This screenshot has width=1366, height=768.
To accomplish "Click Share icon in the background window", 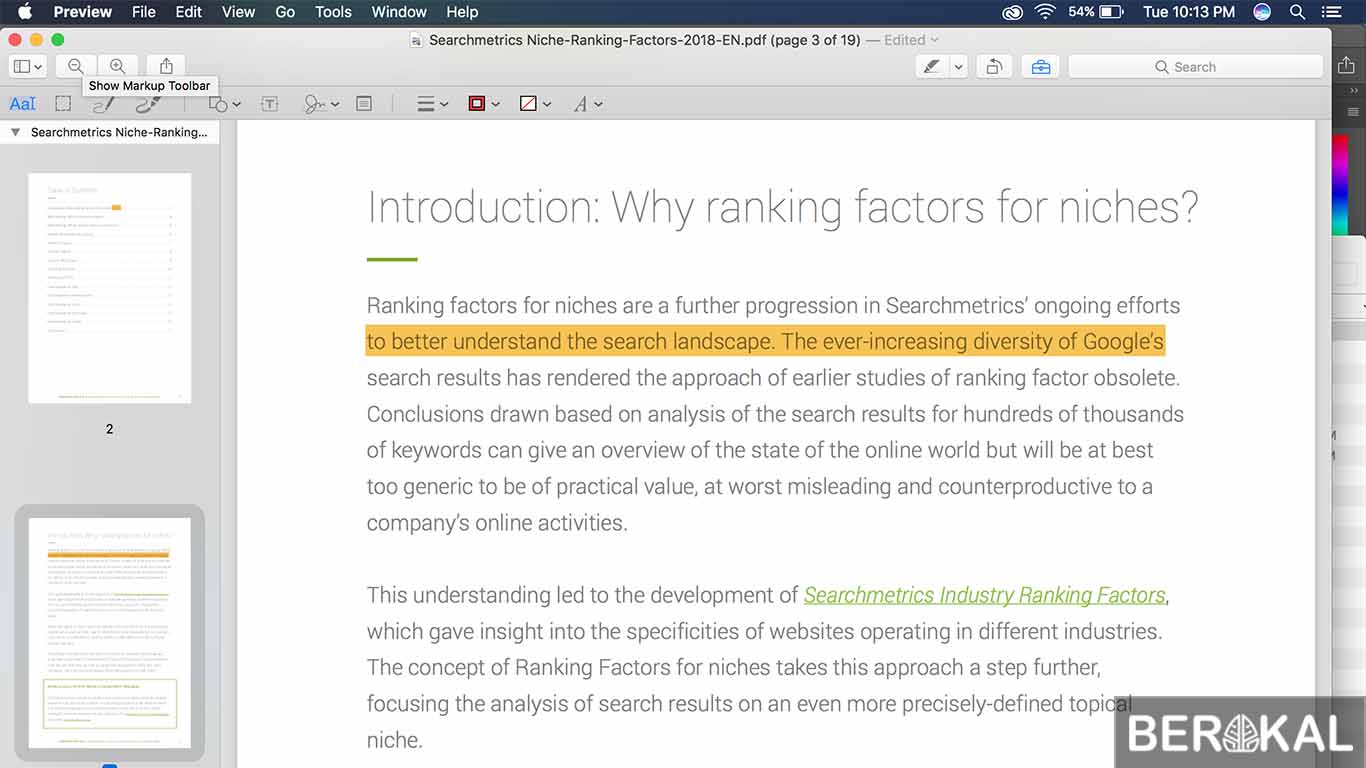I will coord(1346,65).
